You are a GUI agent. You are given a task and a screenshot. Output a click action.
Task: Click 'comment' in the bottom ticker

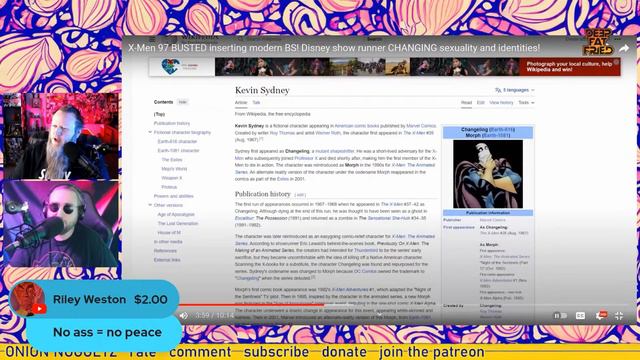tap(200, 352)
